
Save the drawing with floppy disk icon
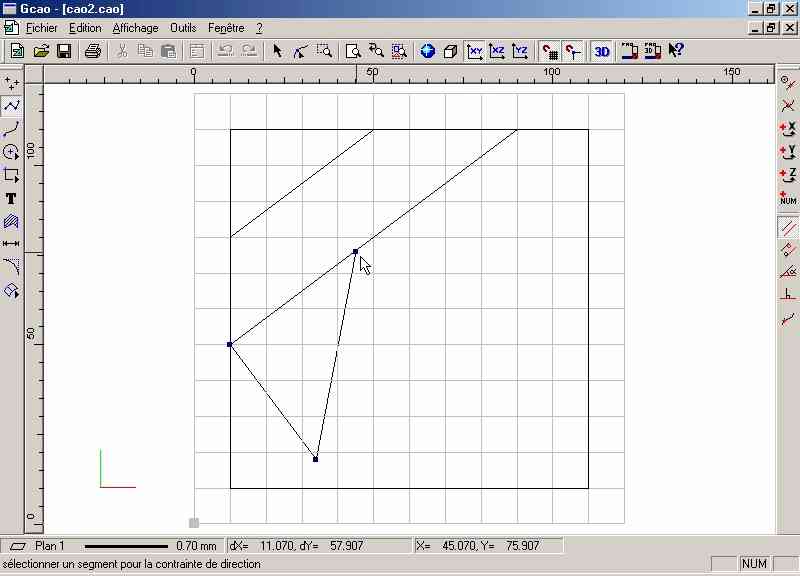64,51
